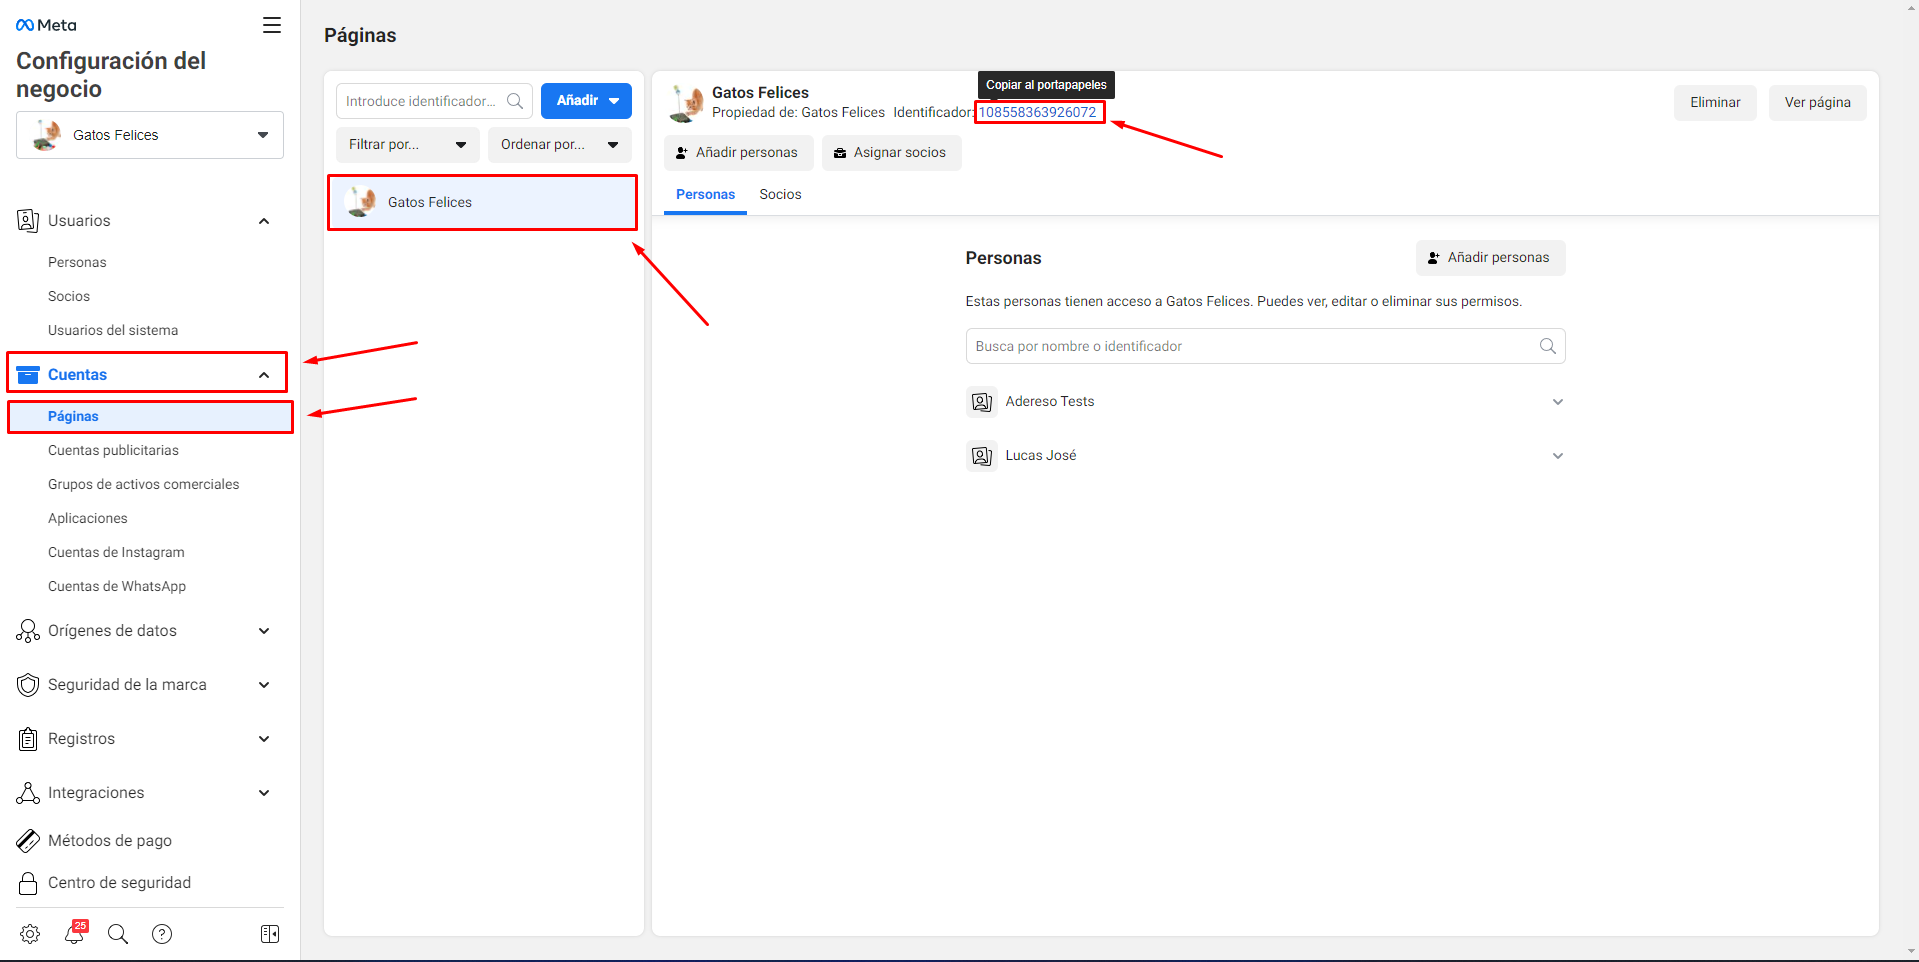The width and height of the screenshot is (1919, 962).
Task: Click the Métodos de pago card icon
Action: [x=28, y=841]
